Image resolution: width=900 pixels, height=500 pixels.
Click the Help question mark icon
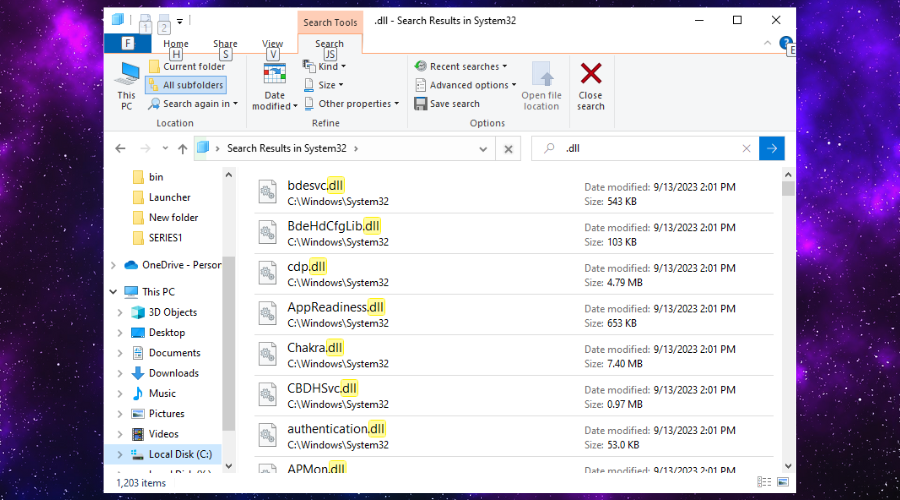785,42
